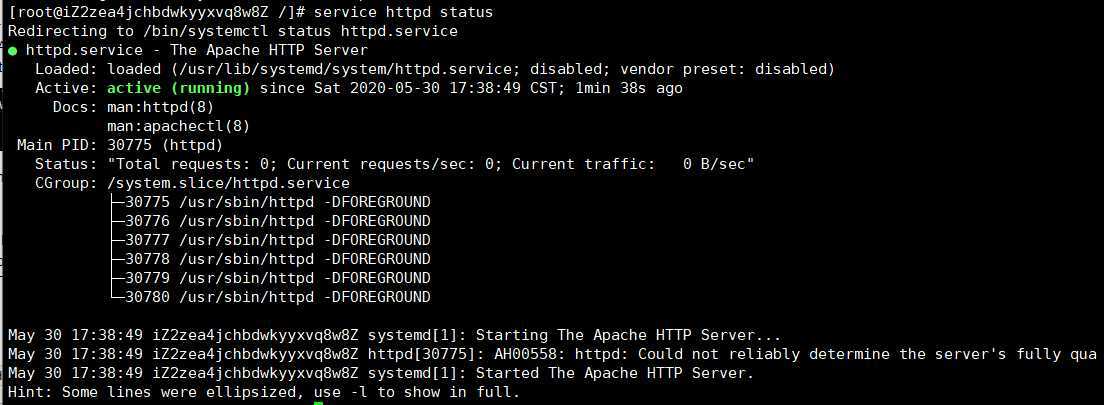Click the hint line about ellipsized lines
This screenshot has height=405, width=1104.
[x=264, y=392]
